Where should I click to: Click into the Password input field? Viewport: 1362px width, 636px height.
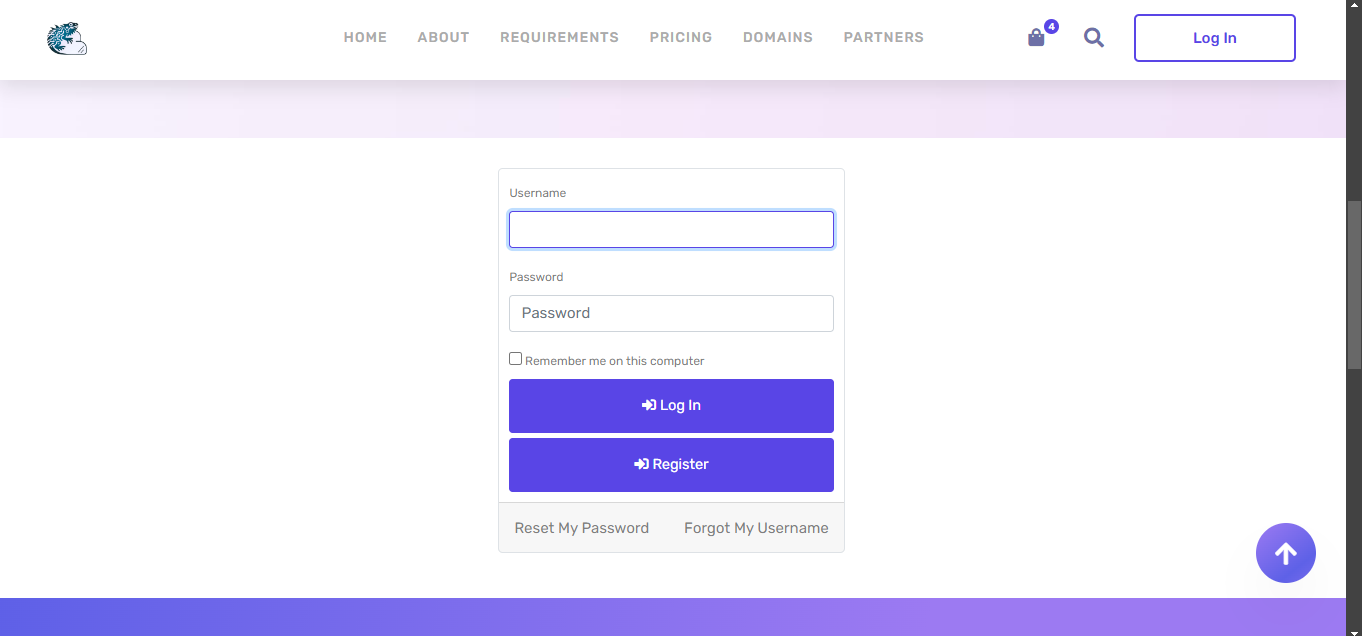671,313
